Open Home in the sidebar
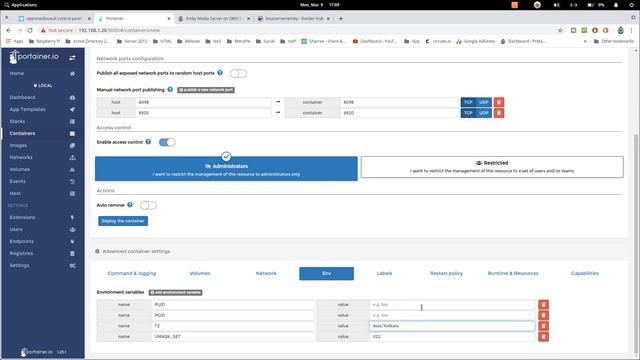 tap(17, 73)
